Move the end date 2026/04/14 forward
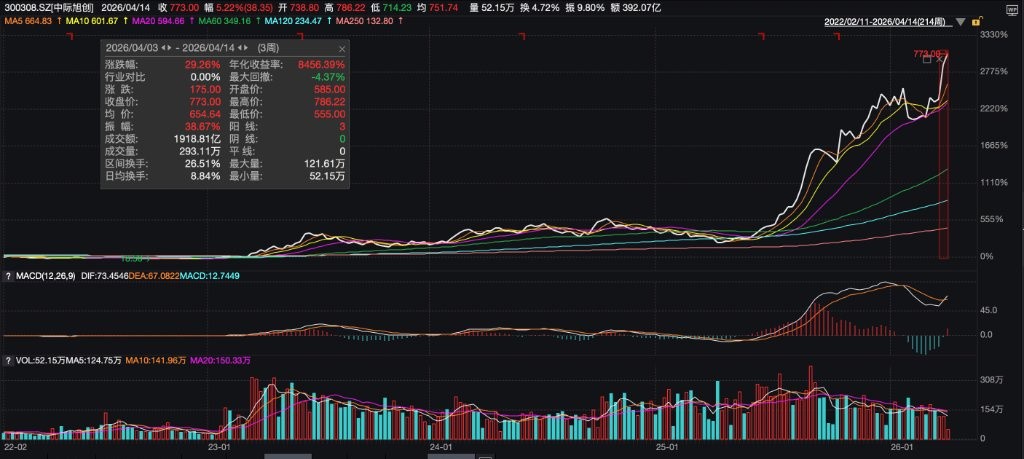This screenshot has height=459, width=1024. coord(246,48)
